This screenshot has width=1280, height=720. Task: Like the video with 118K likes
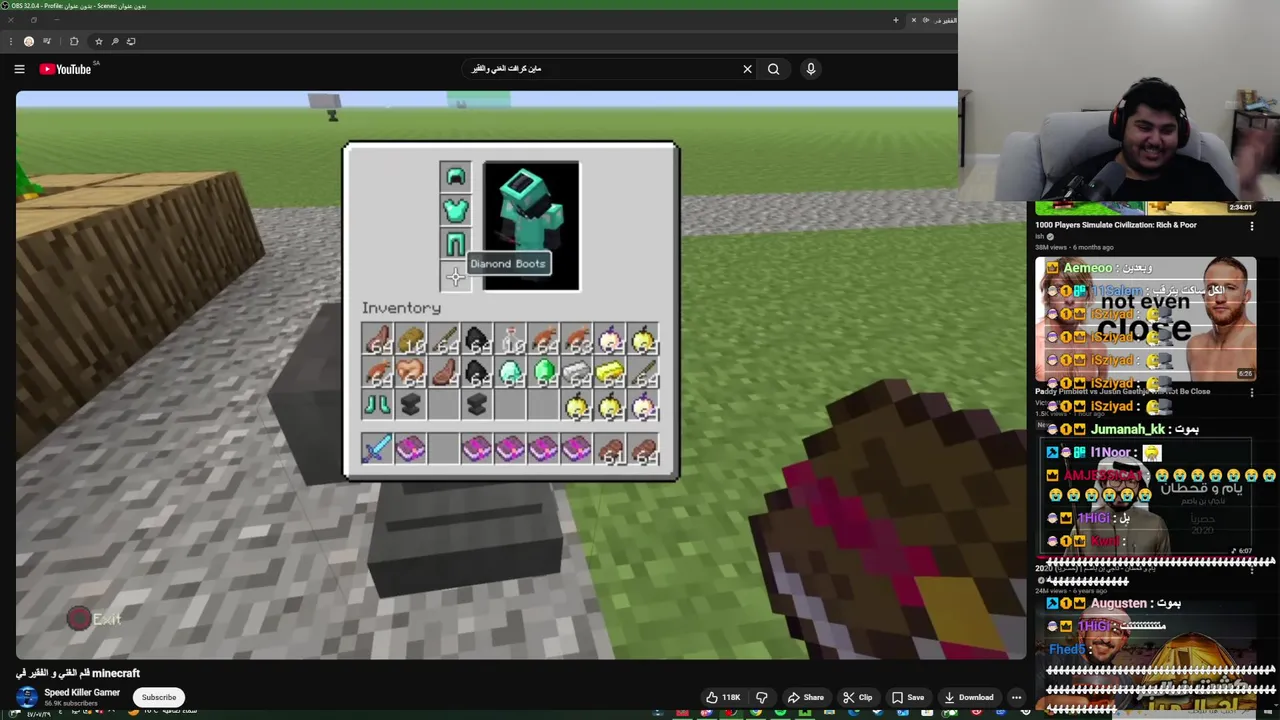tap(723, 697)
